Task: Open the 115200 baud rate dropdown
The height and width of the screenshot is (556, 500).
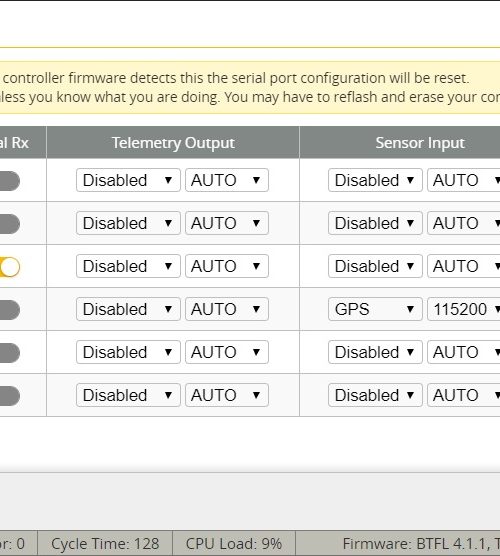Action: coord(464,309)
